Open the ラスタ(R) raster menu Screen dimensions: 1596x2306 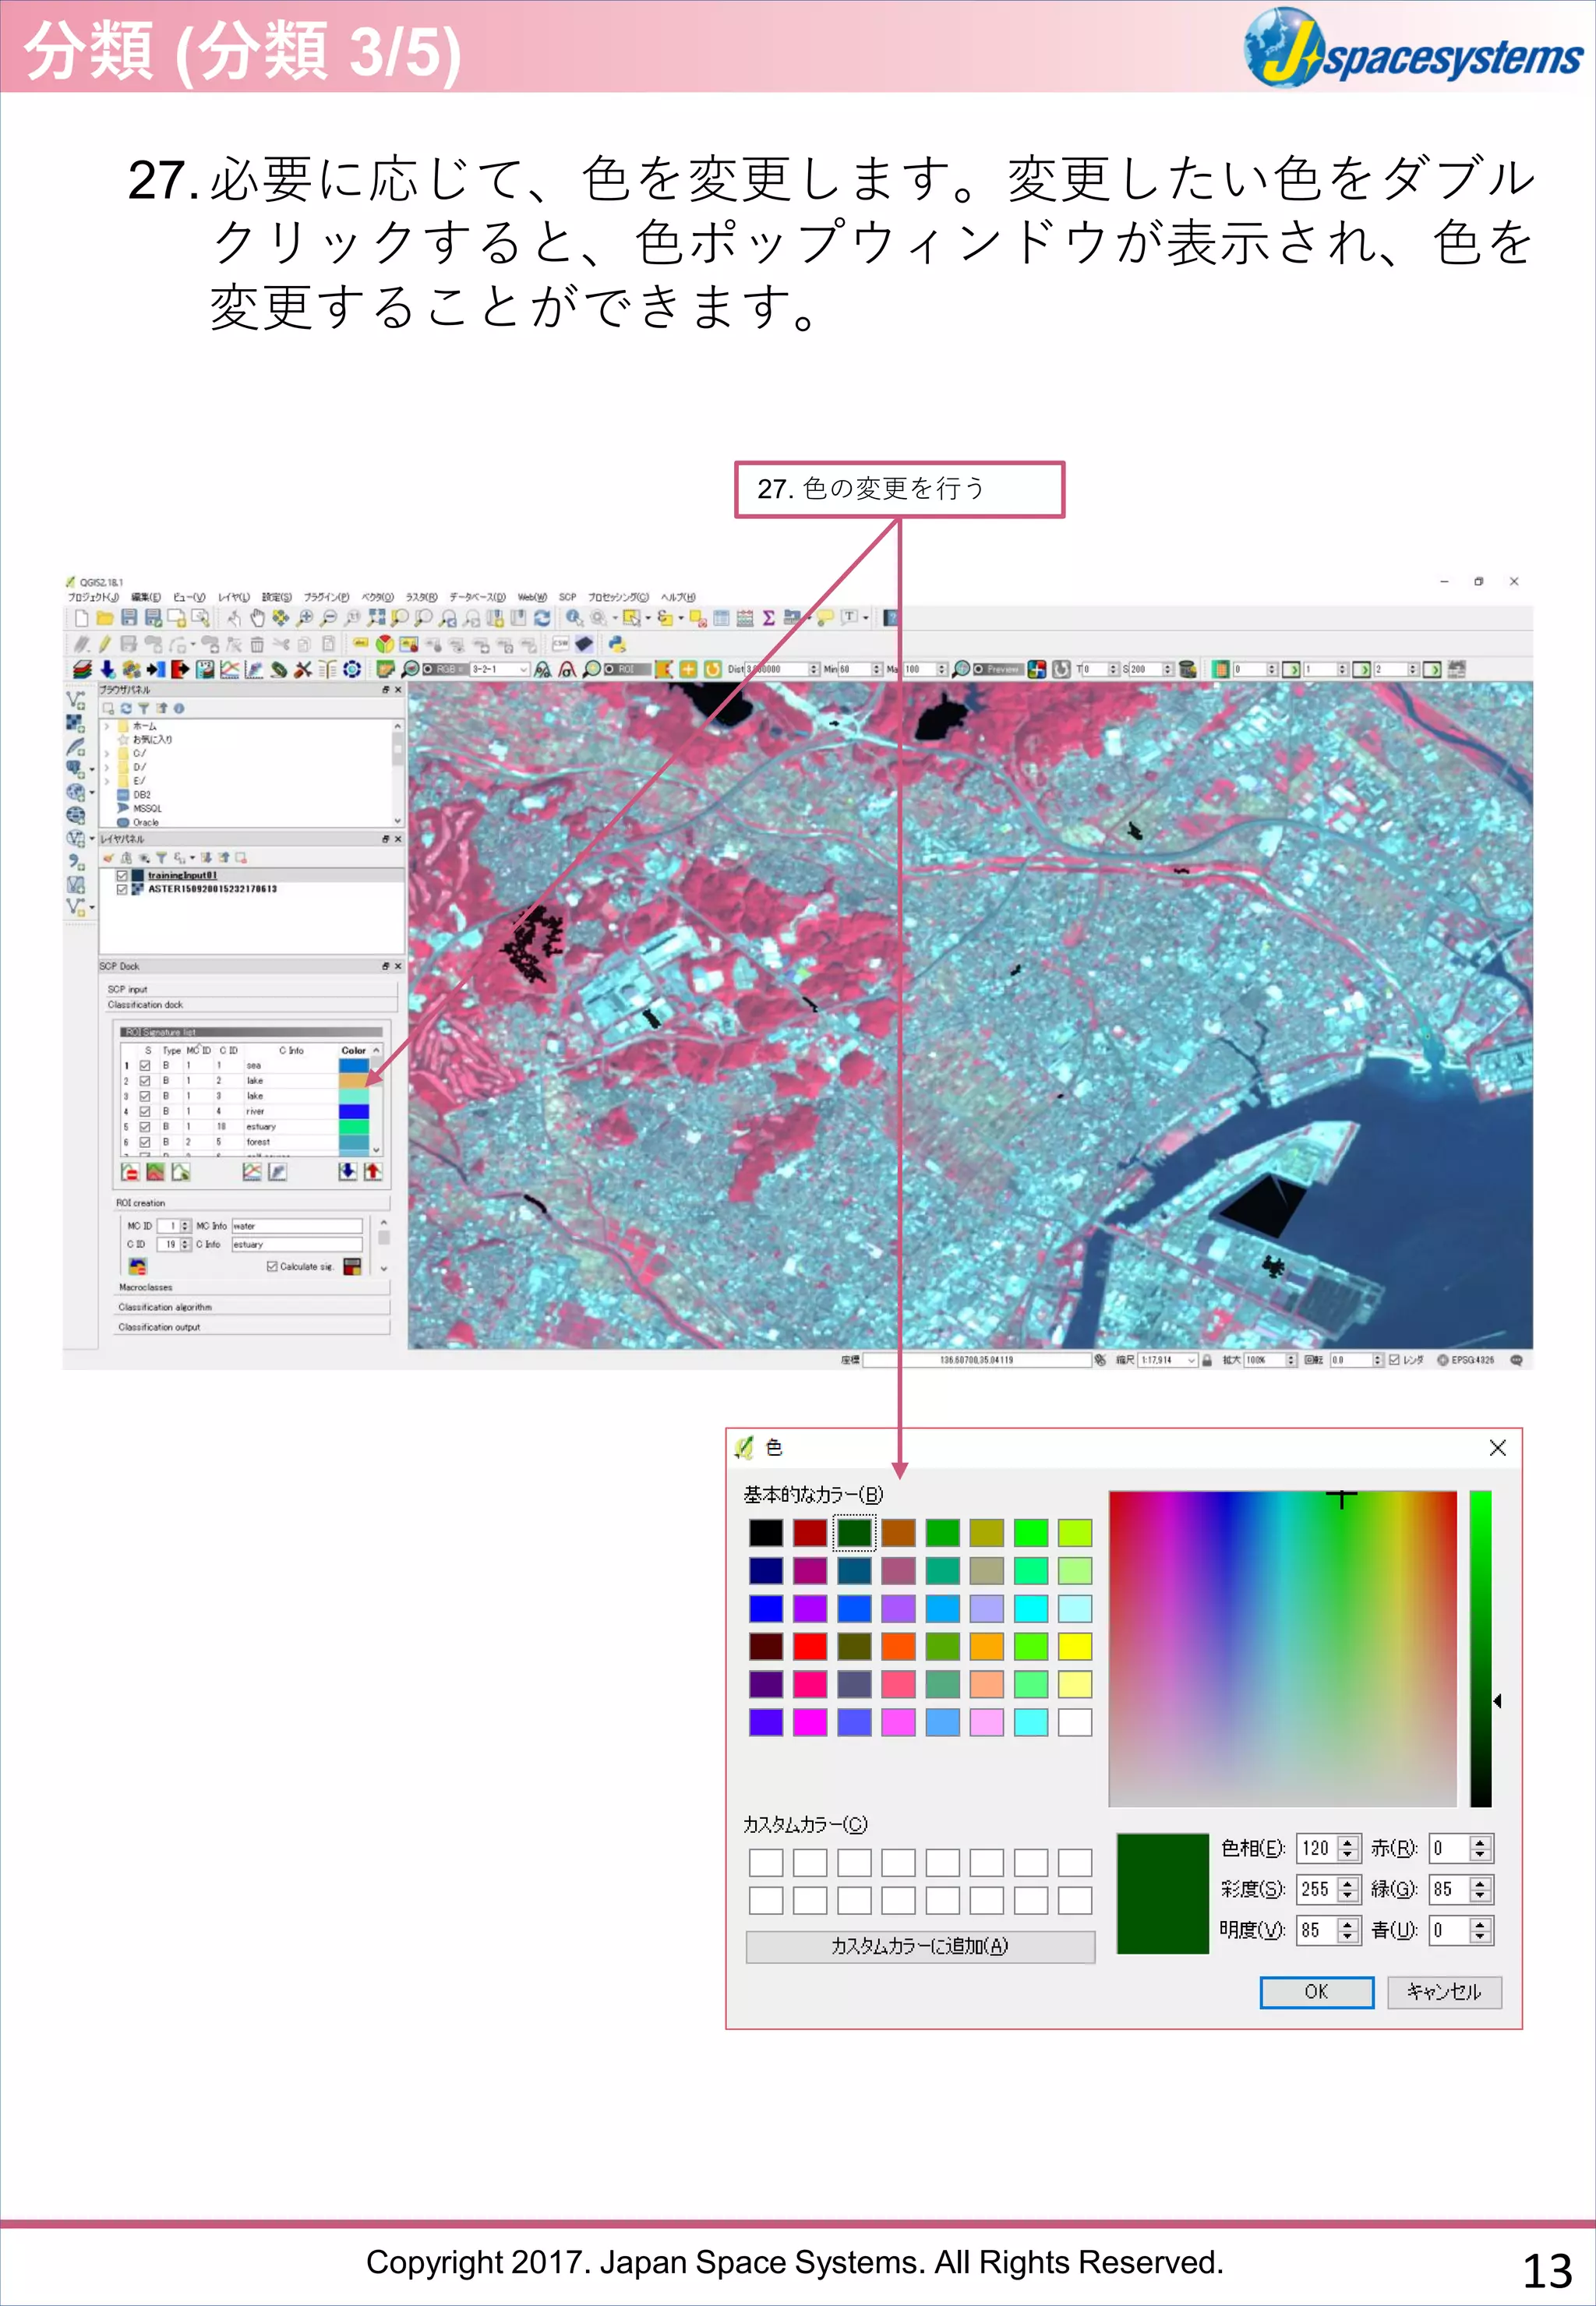(421, 597)
